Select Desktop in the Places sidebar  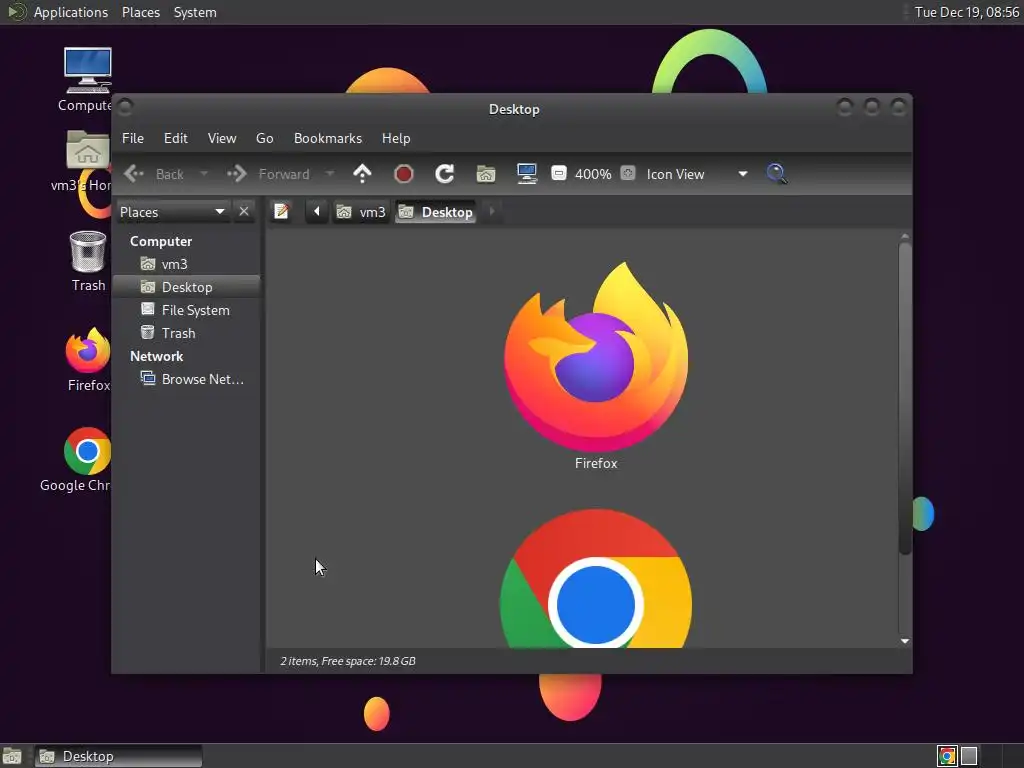coord(187,287)
